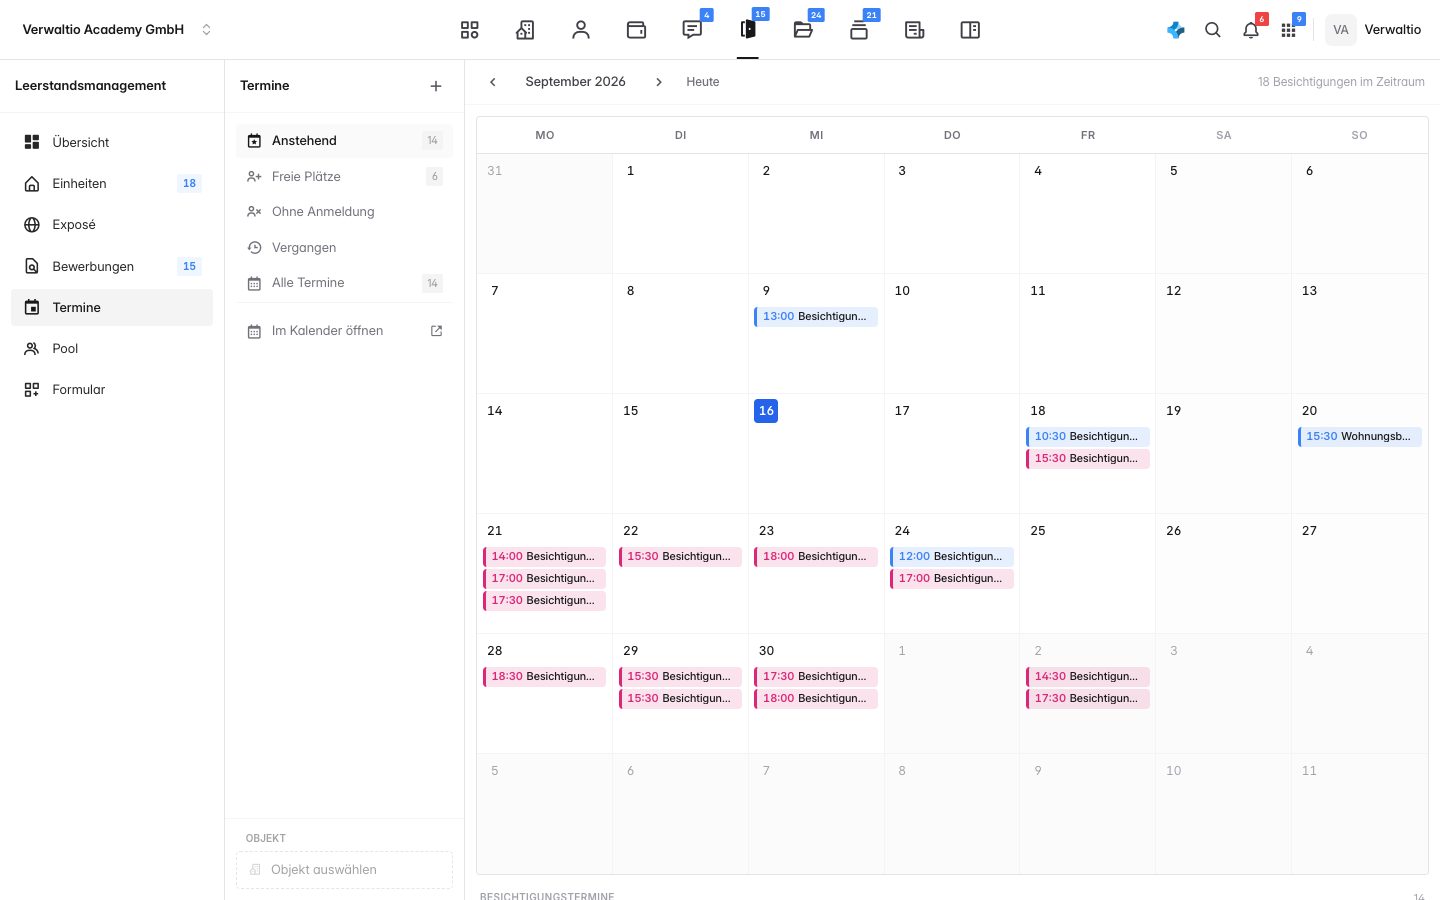Open the vacancy door icon with badge 15
Image resolution: width=1440 pixels, height=900 pixels.
(748, 30)
